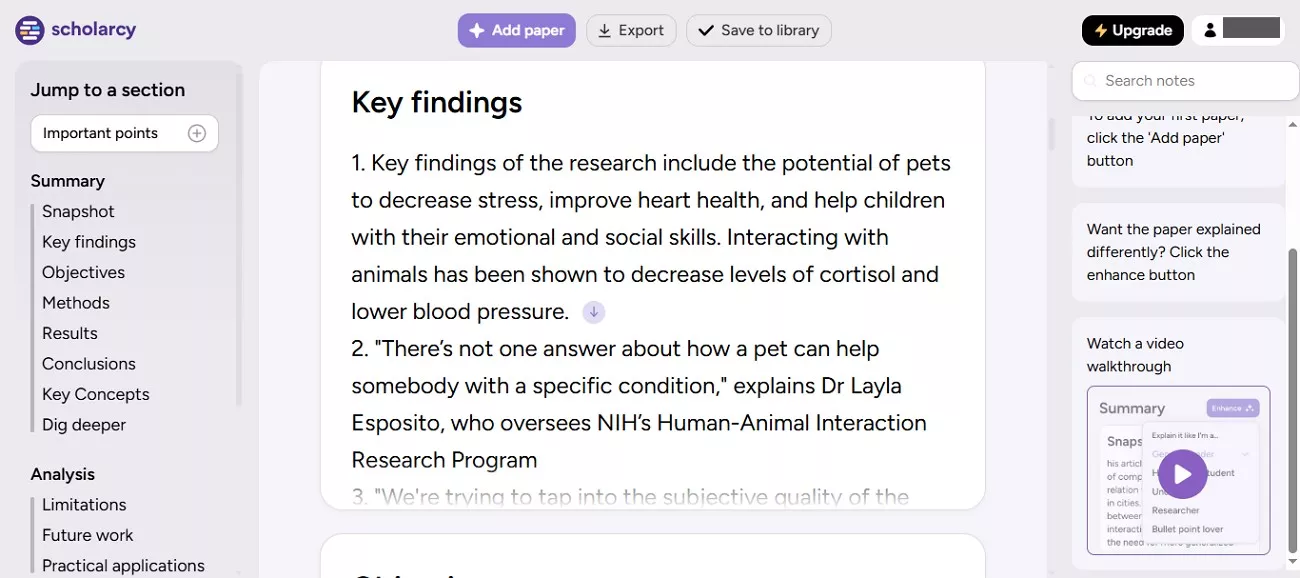Click the plus icon beside Important points
This screenshot has height=578, width=1300.
[x=197, y=133]
